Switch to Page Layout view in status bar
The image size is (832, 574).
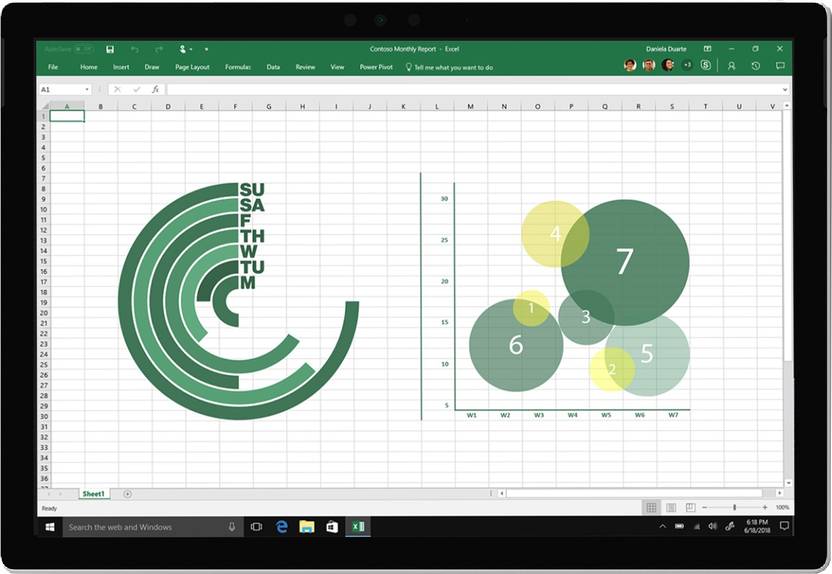(671, 508)
